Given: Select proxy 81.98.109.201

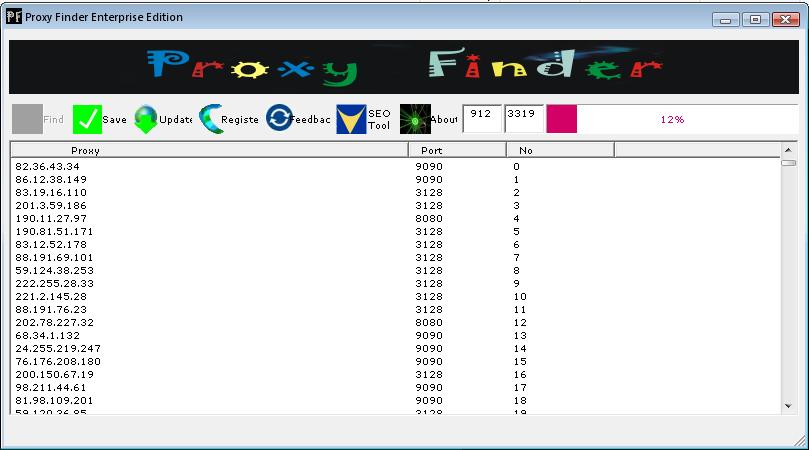Looking at the screenshot, I should pos(54,400).
